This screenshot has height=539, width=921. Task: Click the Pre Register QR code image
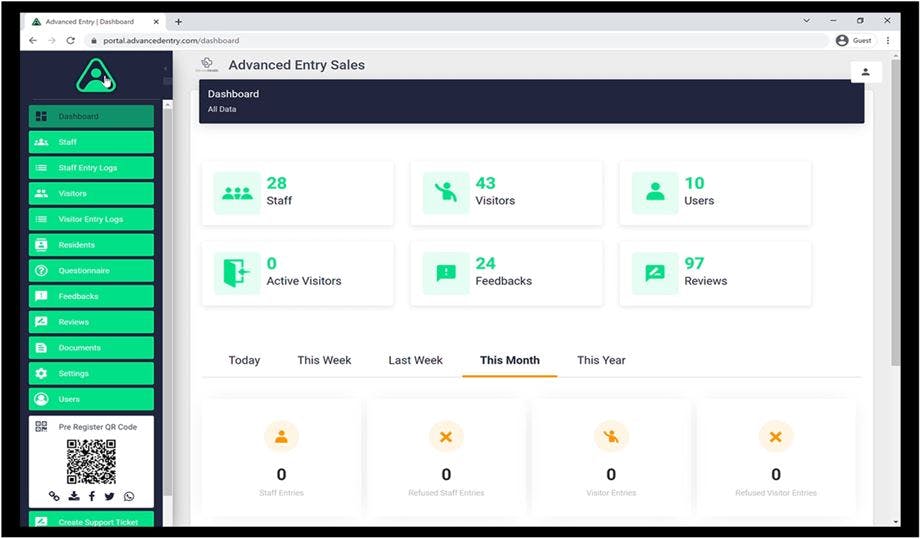pos(91,461)
